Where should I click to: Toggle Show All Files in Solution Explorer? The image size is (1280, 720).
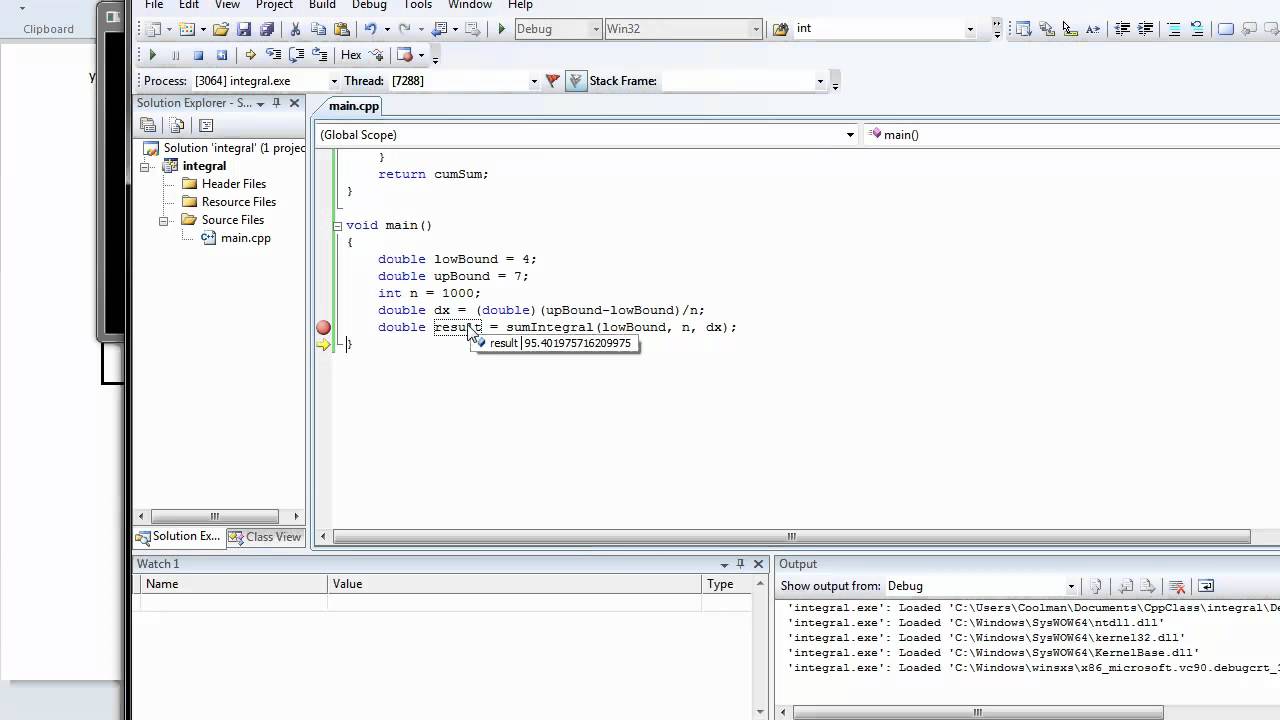[x=177, y=125]
